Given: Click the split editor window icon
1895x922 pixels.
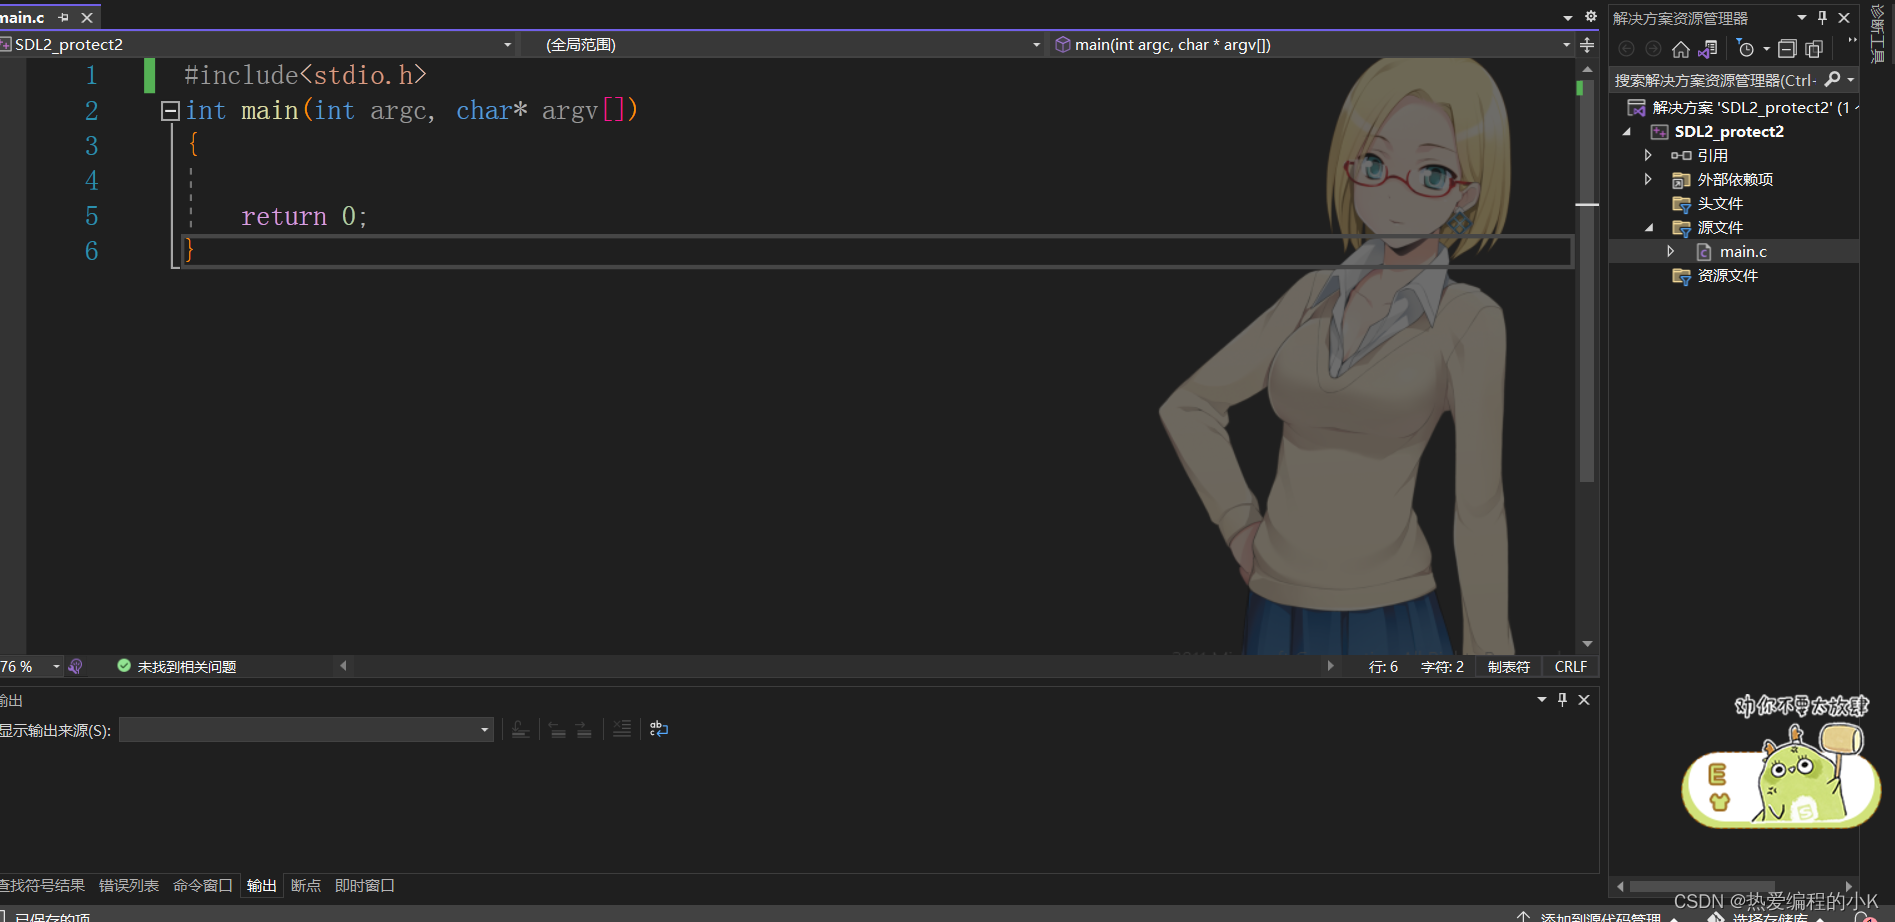Looking at the screenshot, I should coord(1587,45).
